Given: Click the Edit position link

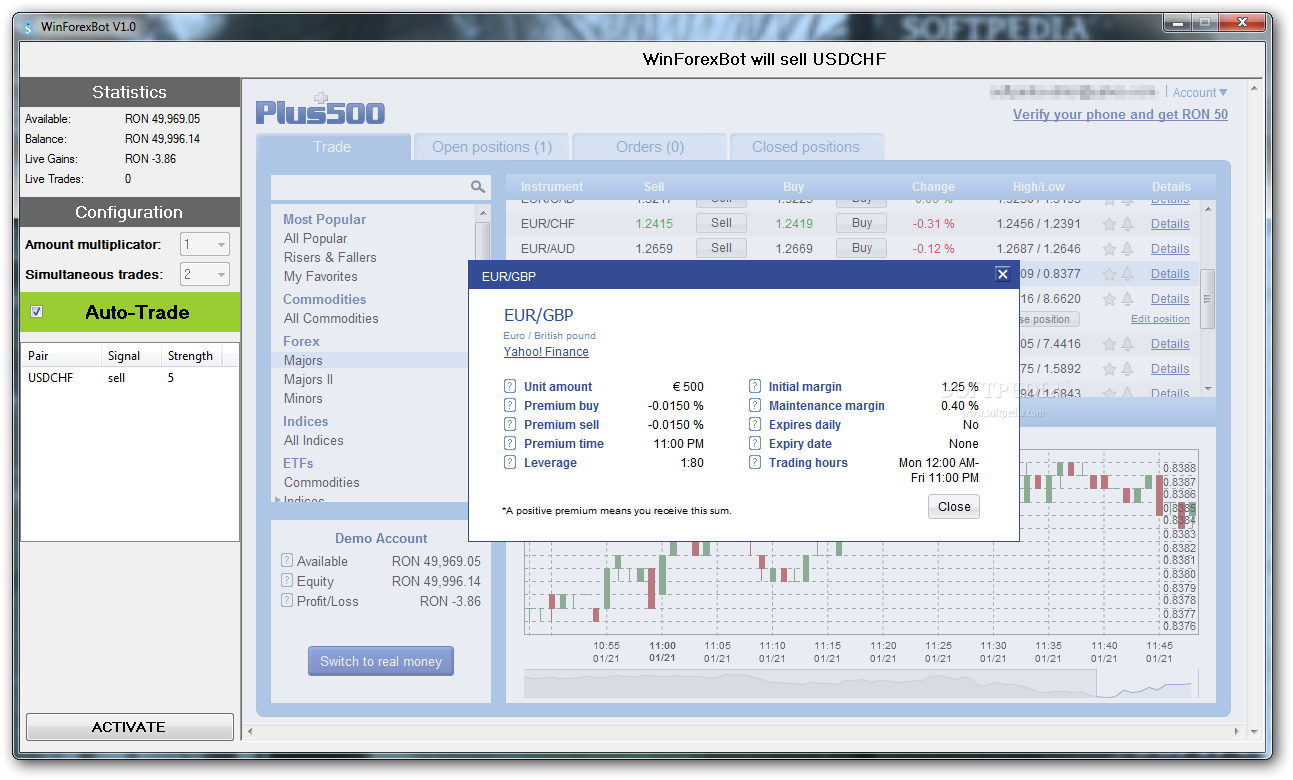Looking at the screenshot, I should tap(1160, 319).
